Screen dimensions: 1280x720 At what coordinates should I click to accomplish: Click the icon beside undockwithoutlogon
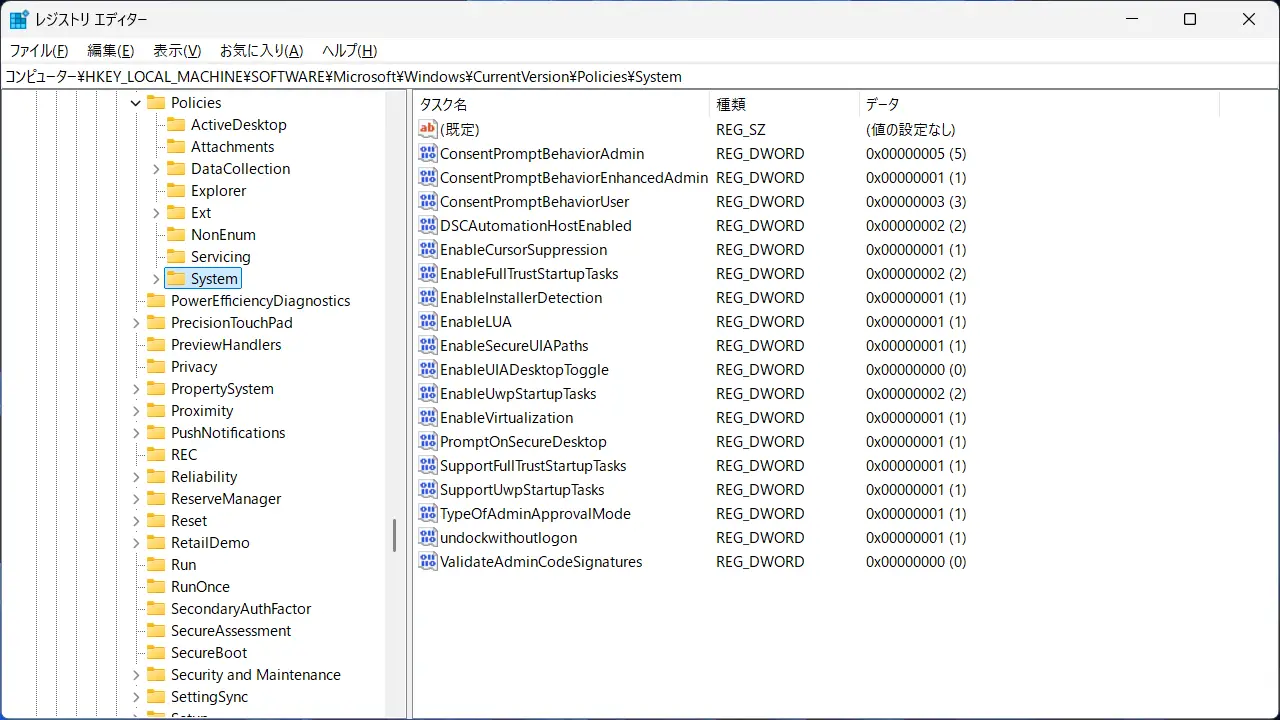[x=428, y=538]
